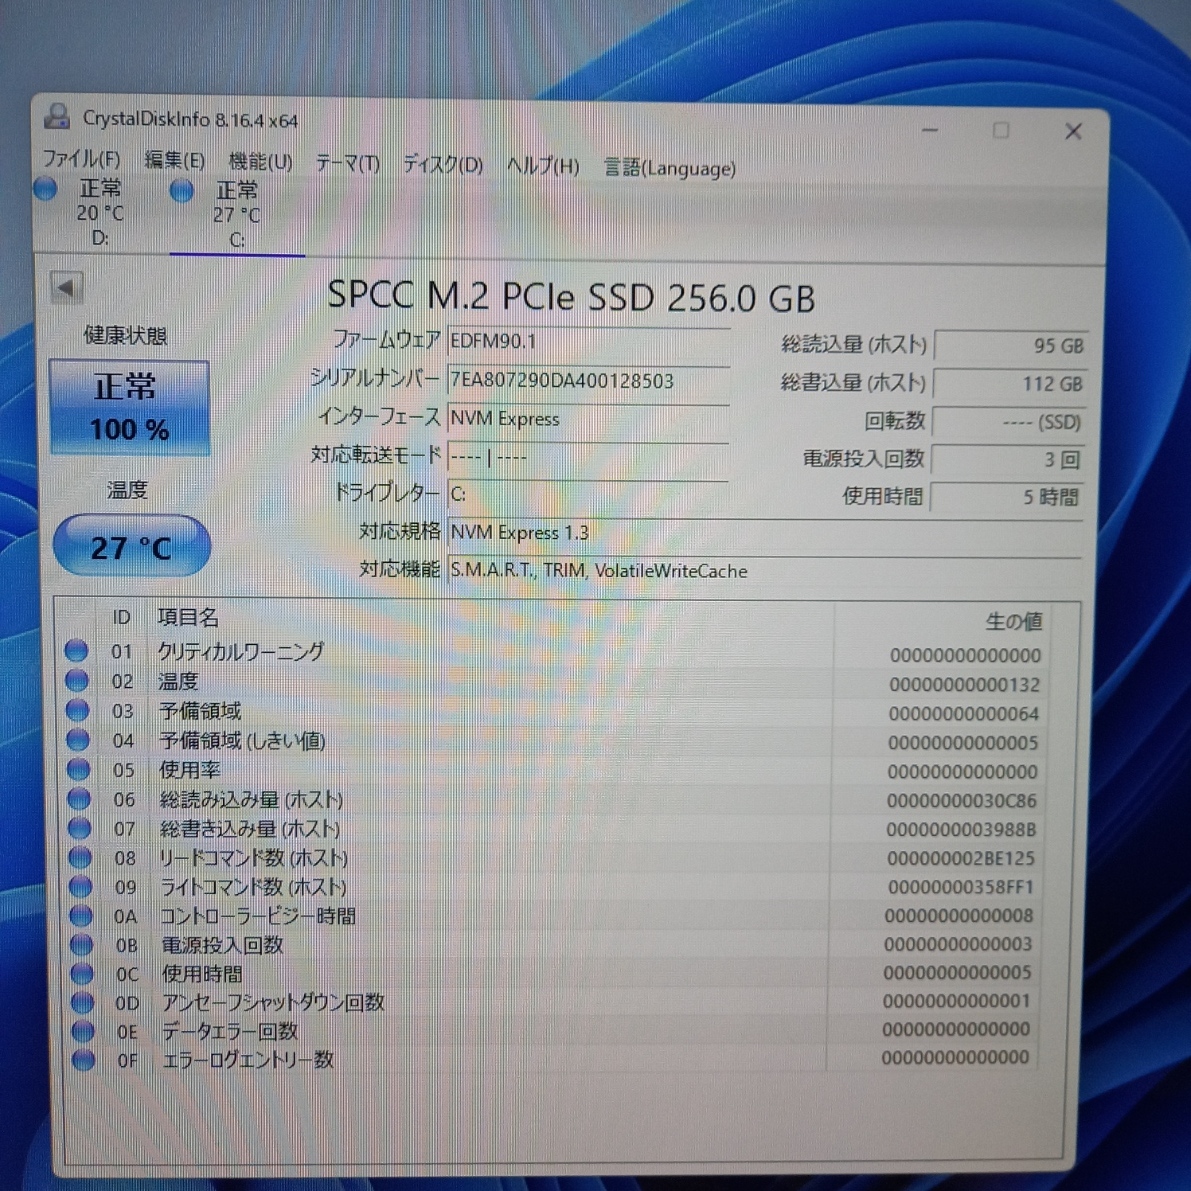Click status dot of 09 ライトコマンド数 (ホスト)

(81, 886)
